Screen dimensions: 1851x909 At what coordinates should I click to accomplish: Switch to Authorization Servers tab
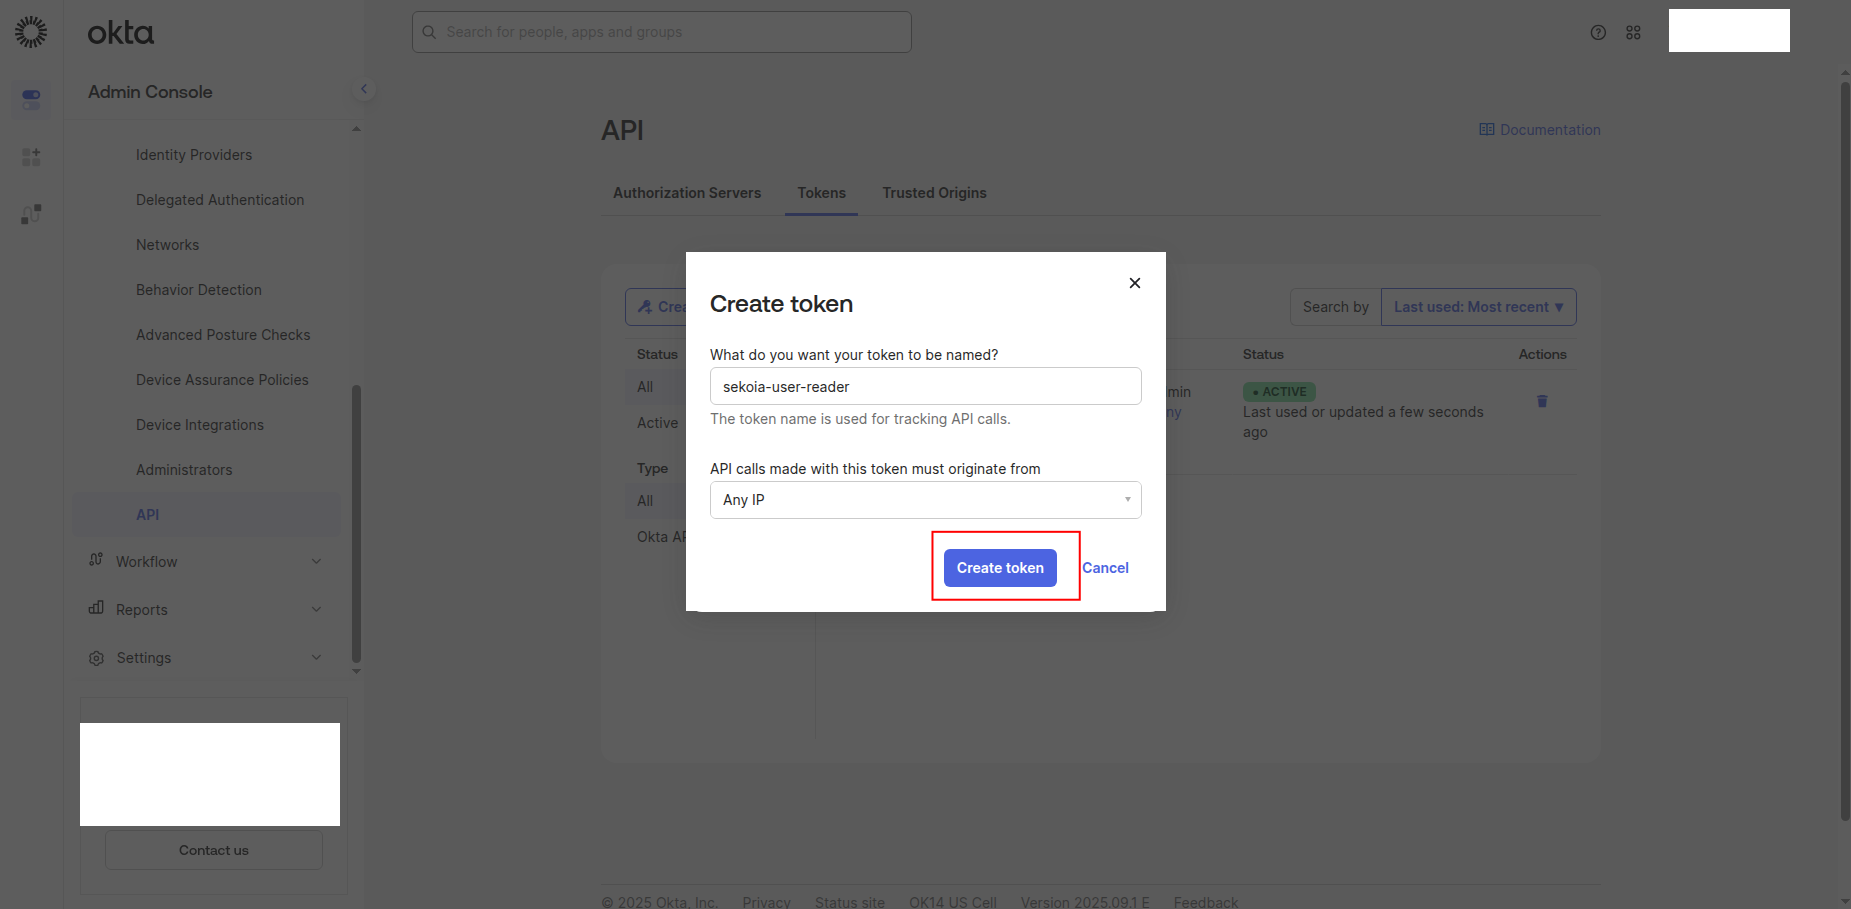(686, 193)
